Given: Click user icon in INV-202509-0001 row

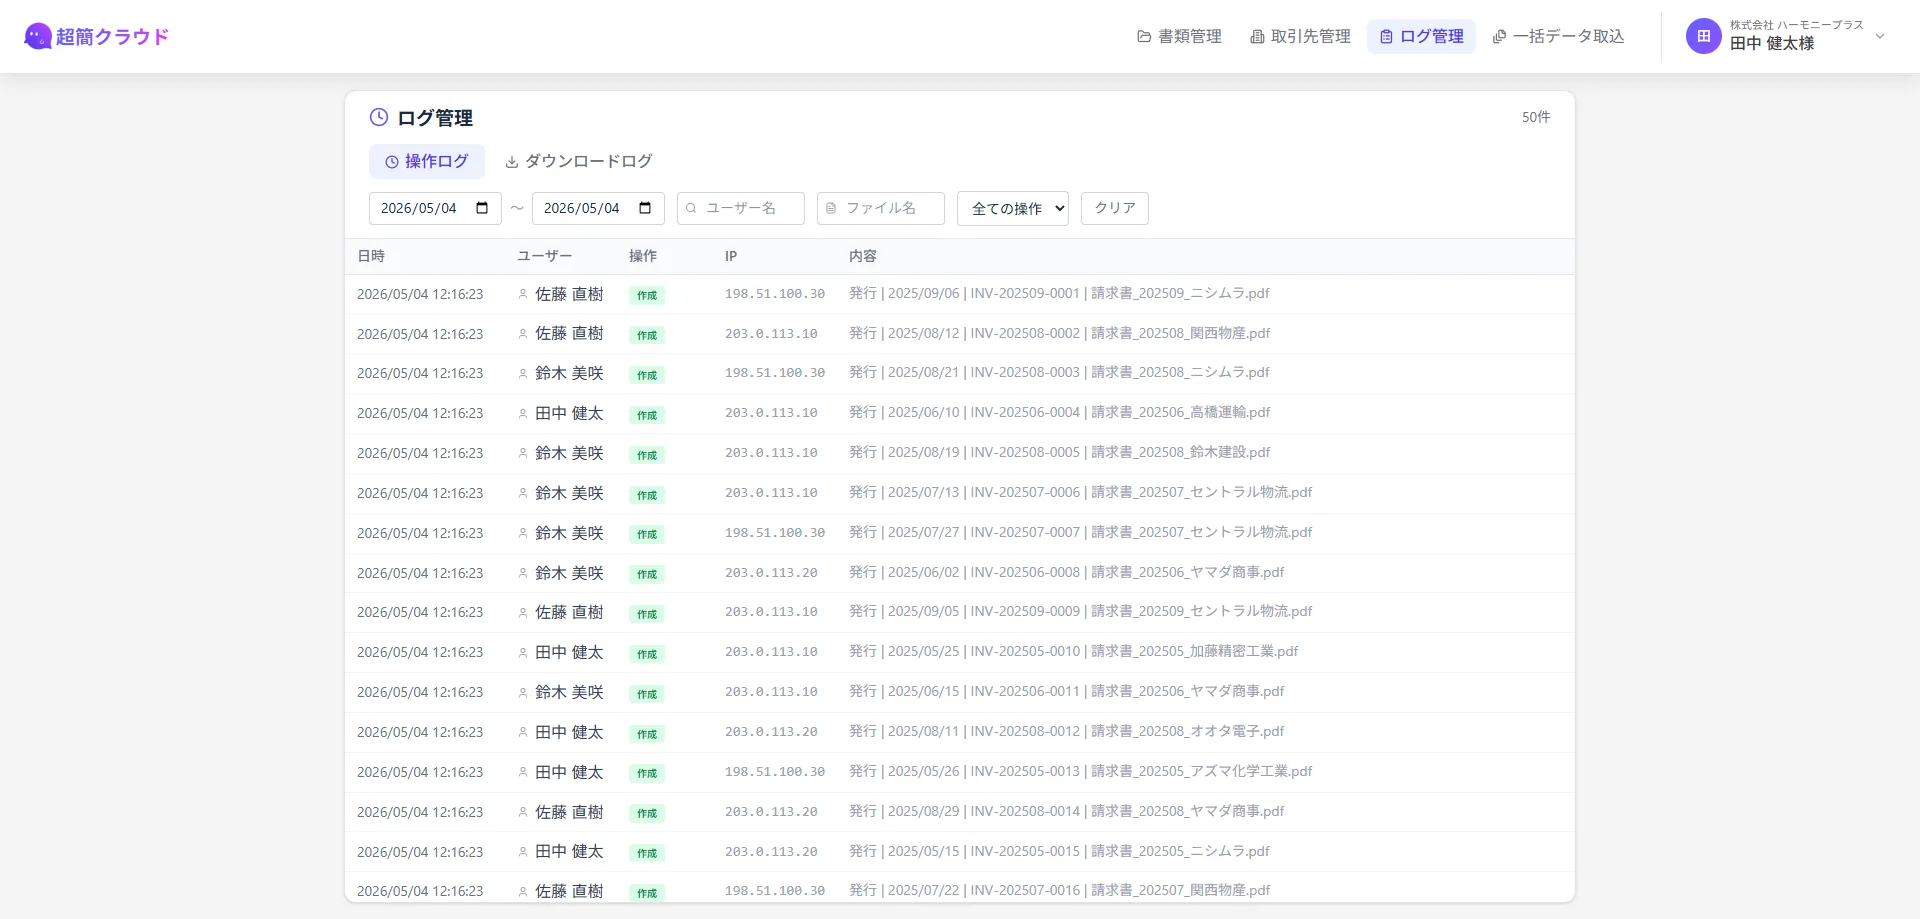Looking at the screenshot, I should [523, 295].
